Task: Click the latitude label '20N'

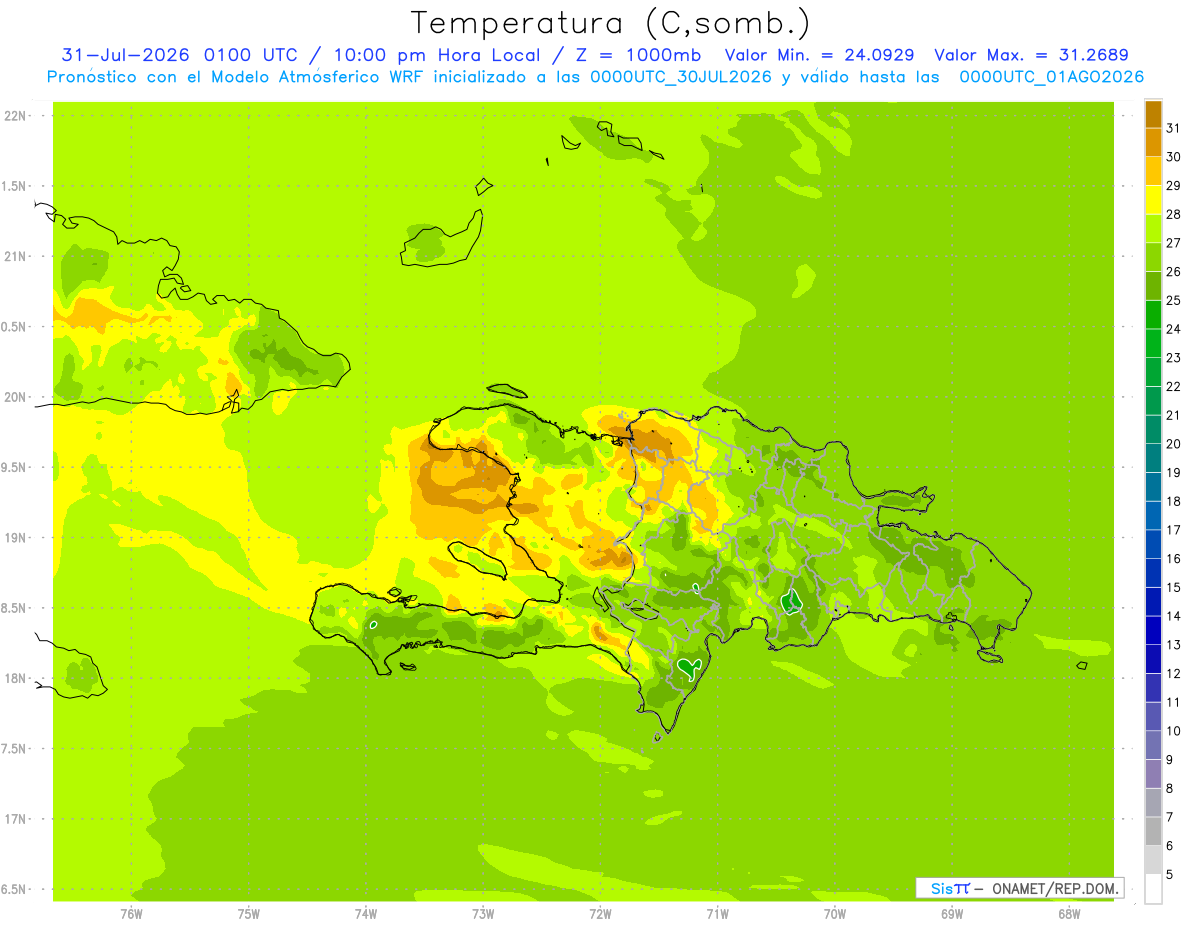Action: (x=15, y=397)
